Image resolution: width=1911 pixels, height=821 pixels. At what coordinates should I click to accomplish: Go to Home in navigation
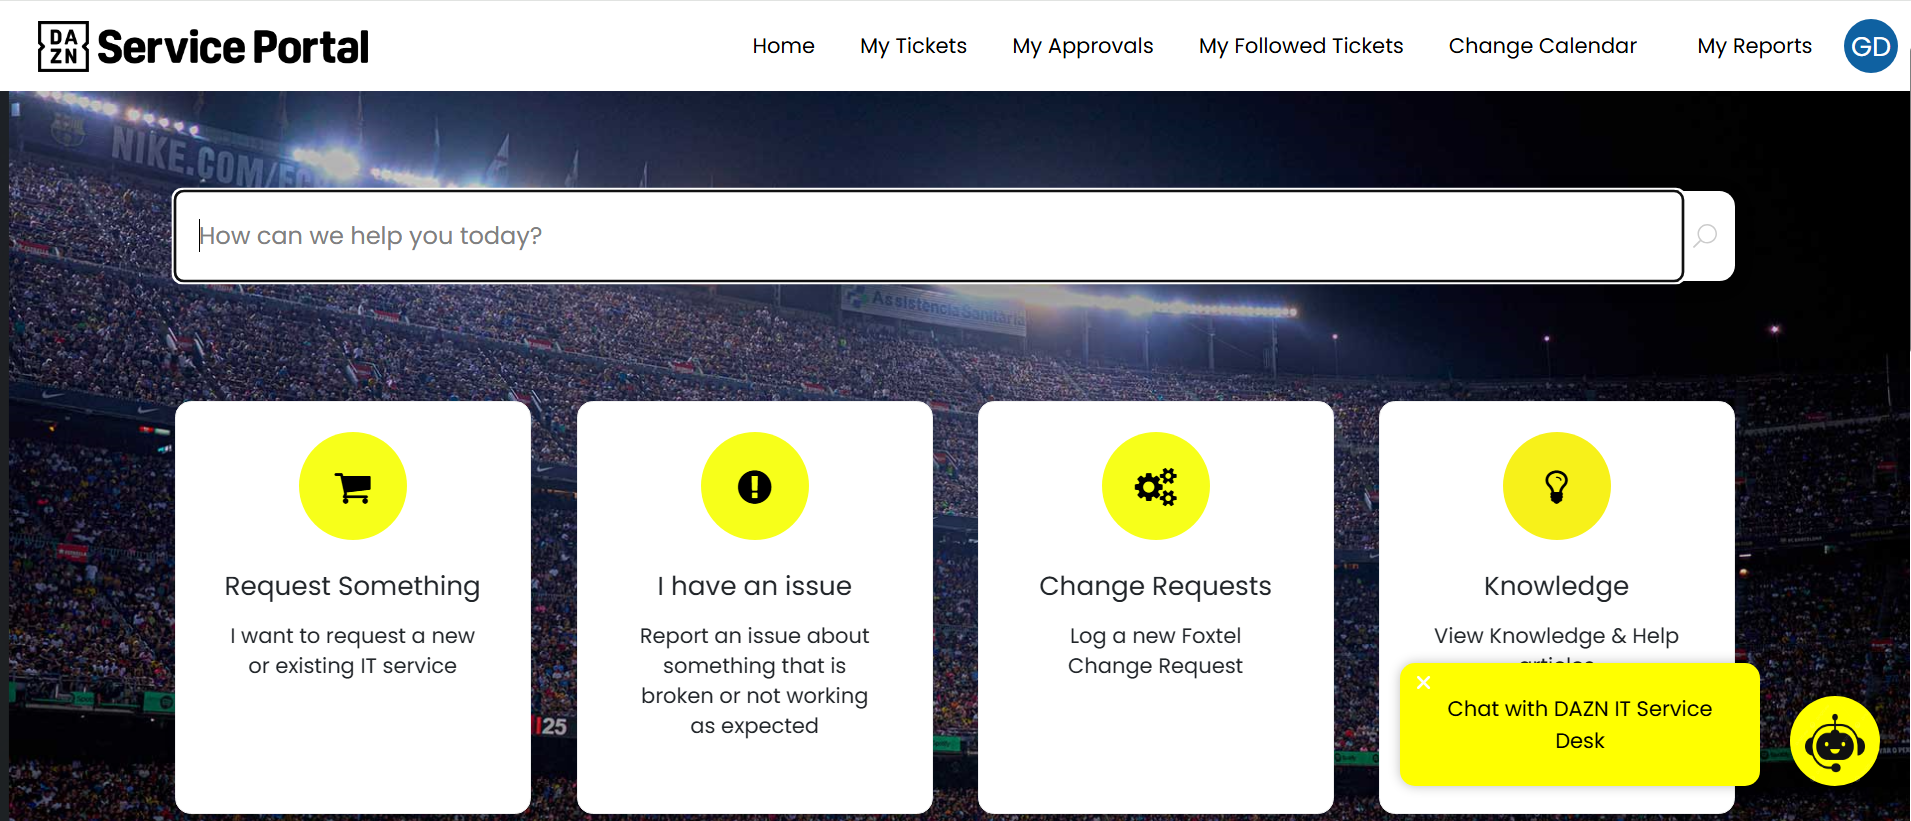tap(783, 46)
